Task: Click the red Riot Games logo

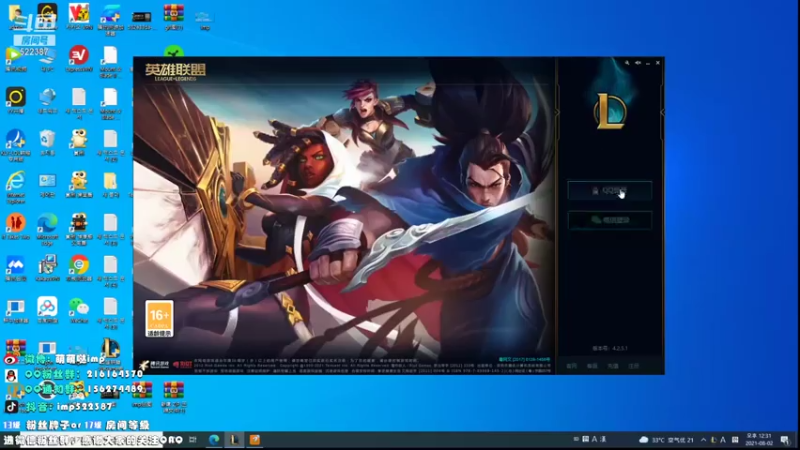Action: [x=183, y=365]
